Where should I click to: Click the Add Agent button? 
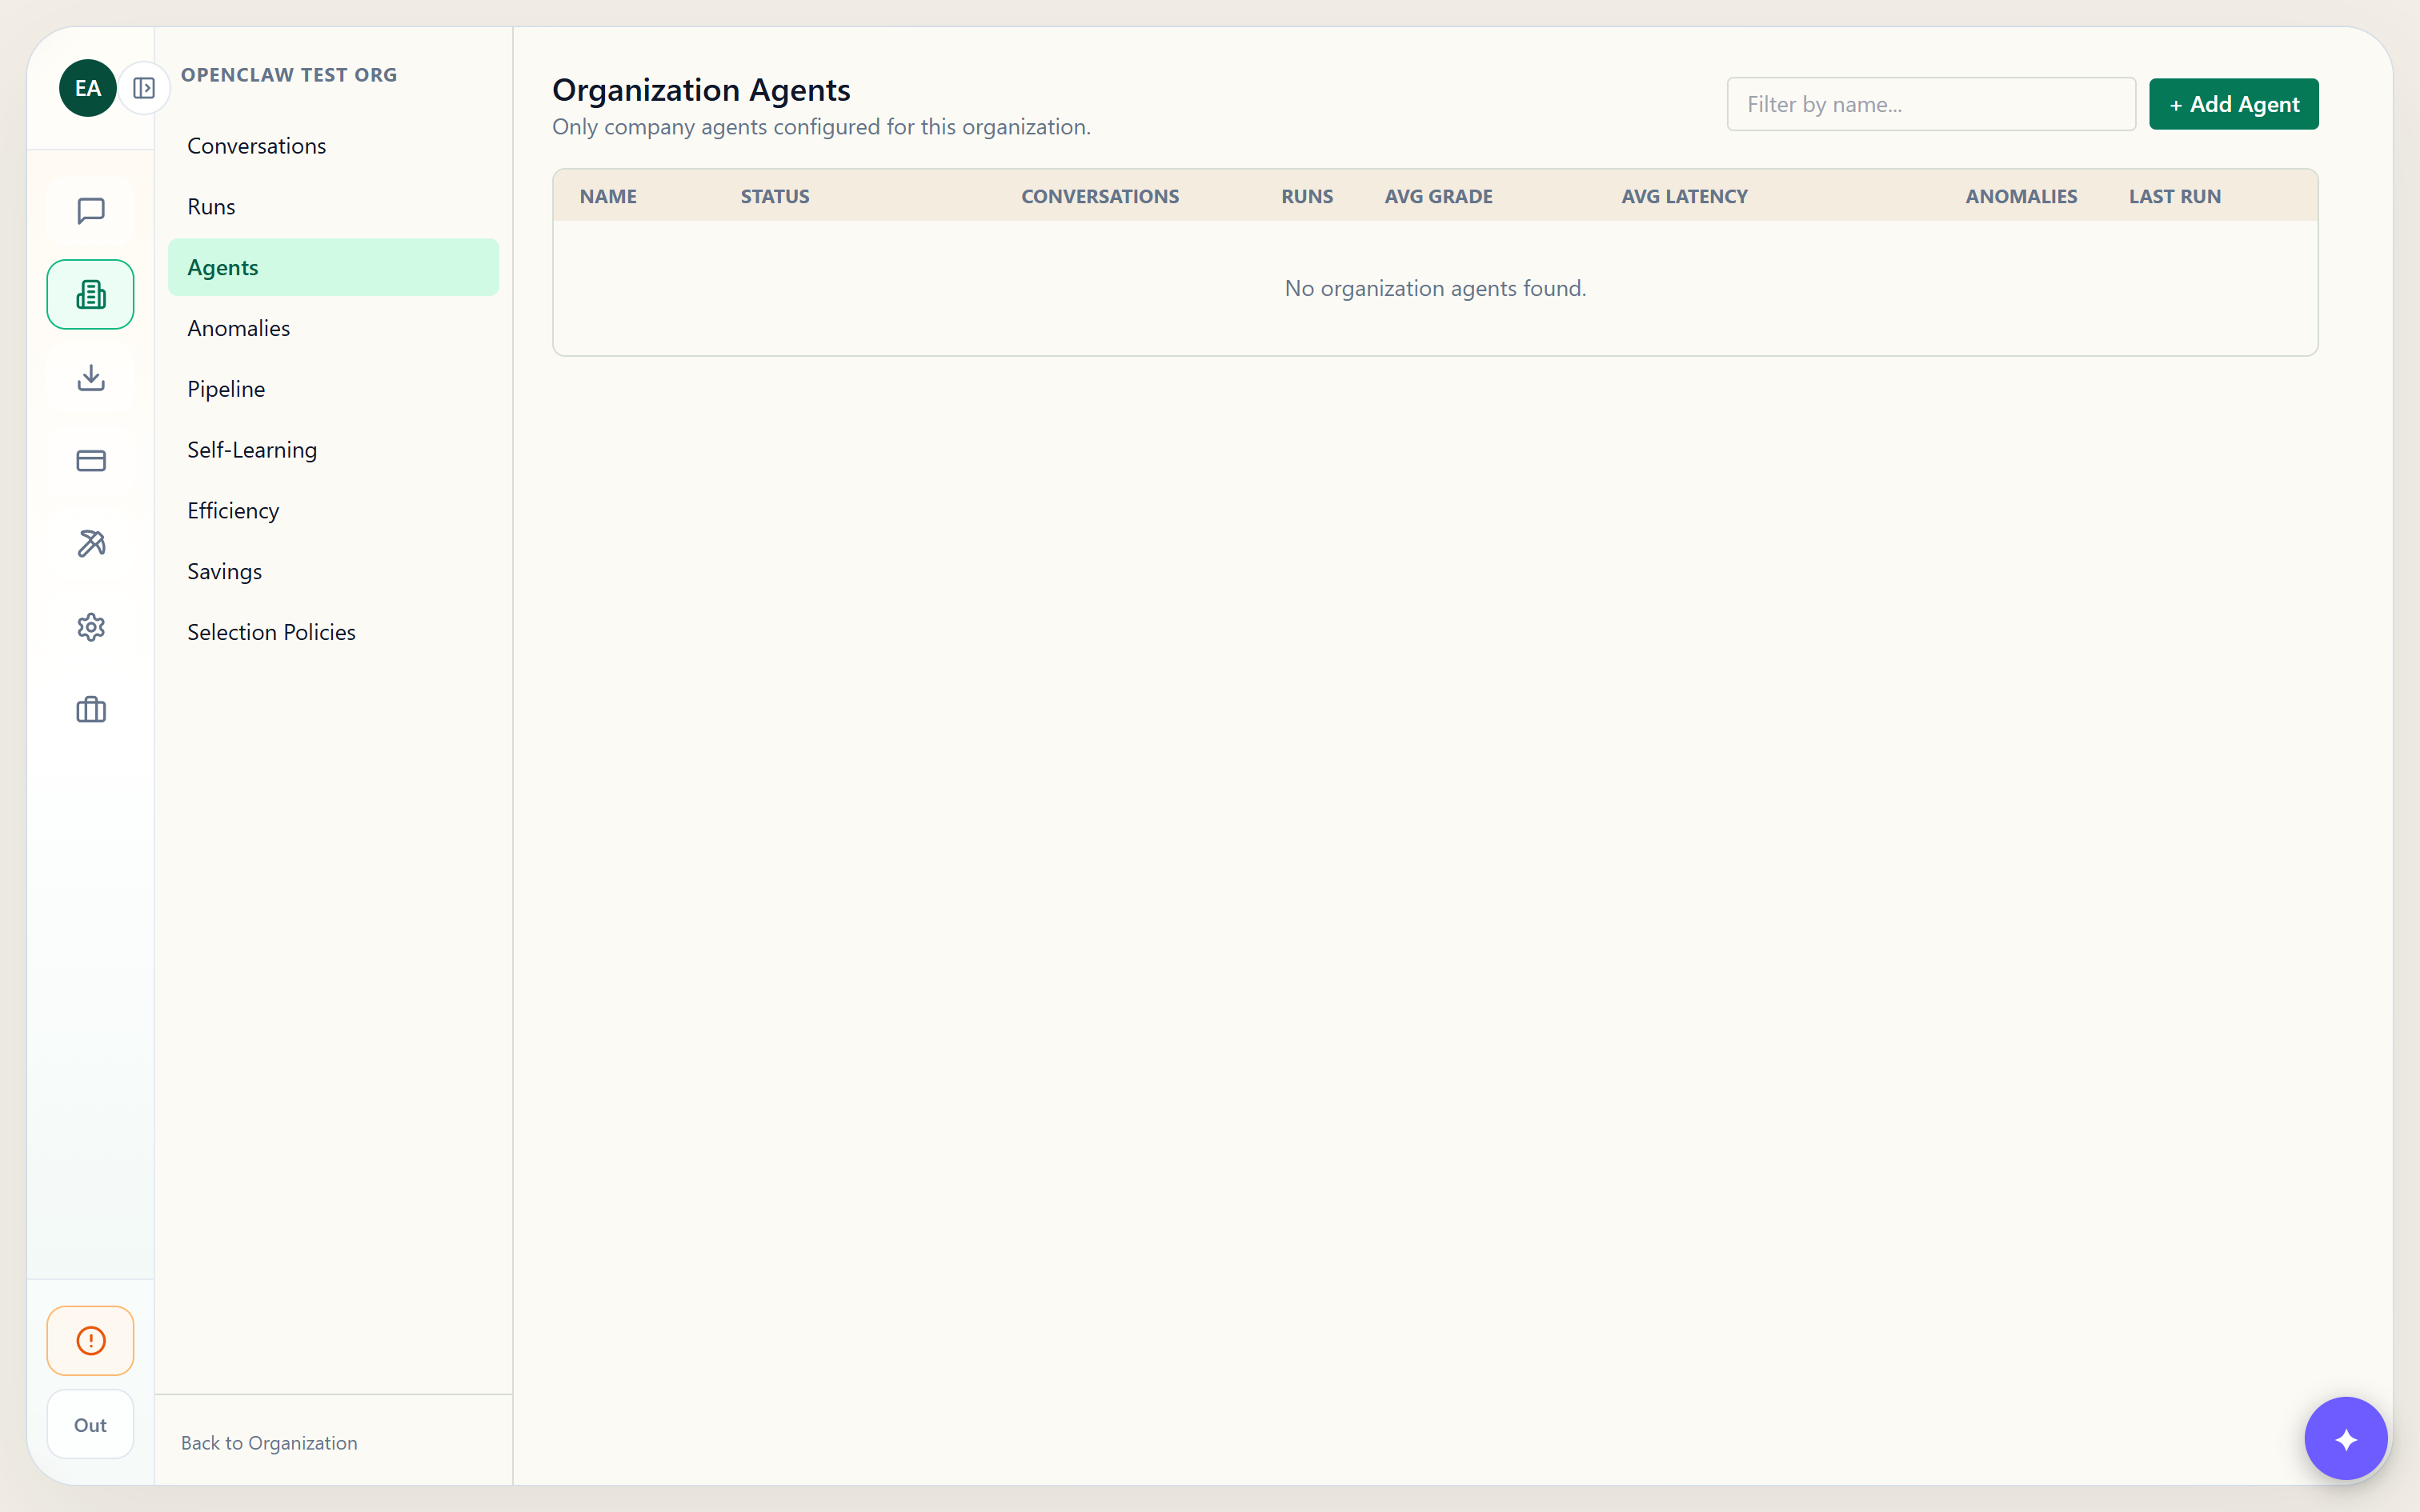click(2234, 104)
